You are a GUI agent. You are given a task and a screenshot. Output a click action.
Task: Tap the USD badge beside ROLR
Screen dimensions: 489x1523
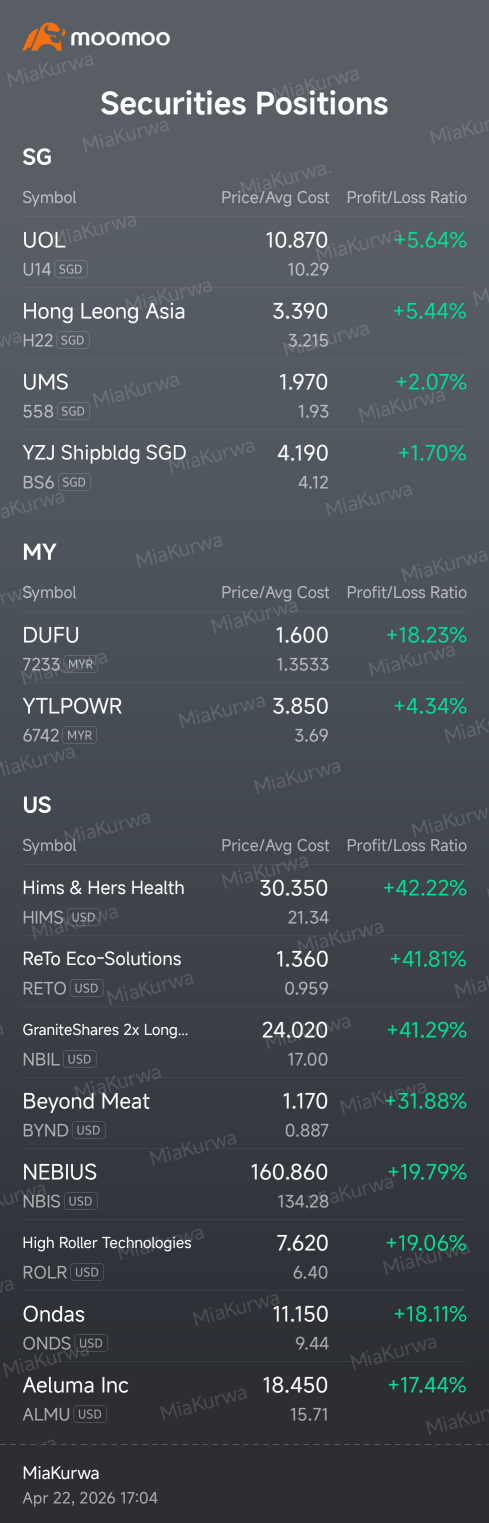[88, 1272]
